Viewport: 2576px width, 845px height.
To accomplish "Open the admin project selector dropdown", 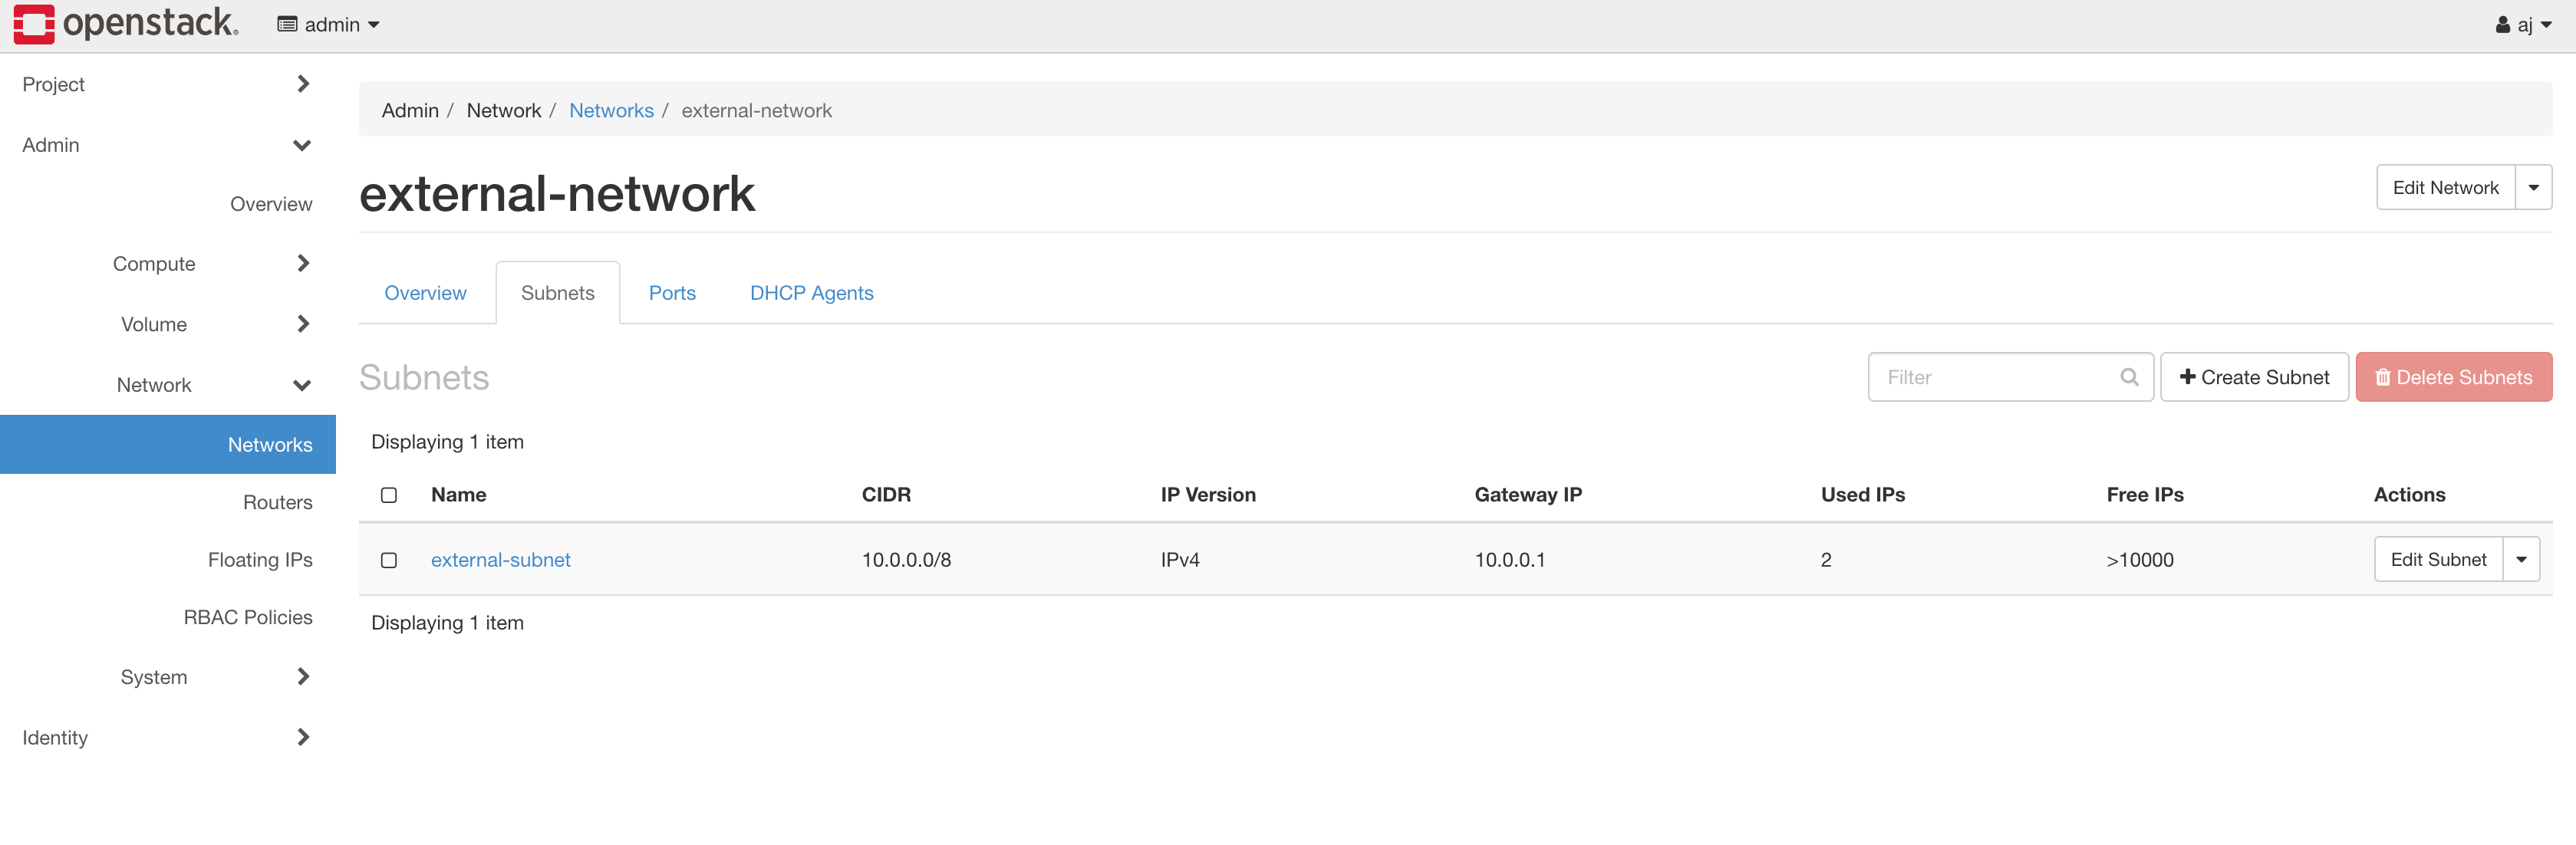I will coord(329,25).
